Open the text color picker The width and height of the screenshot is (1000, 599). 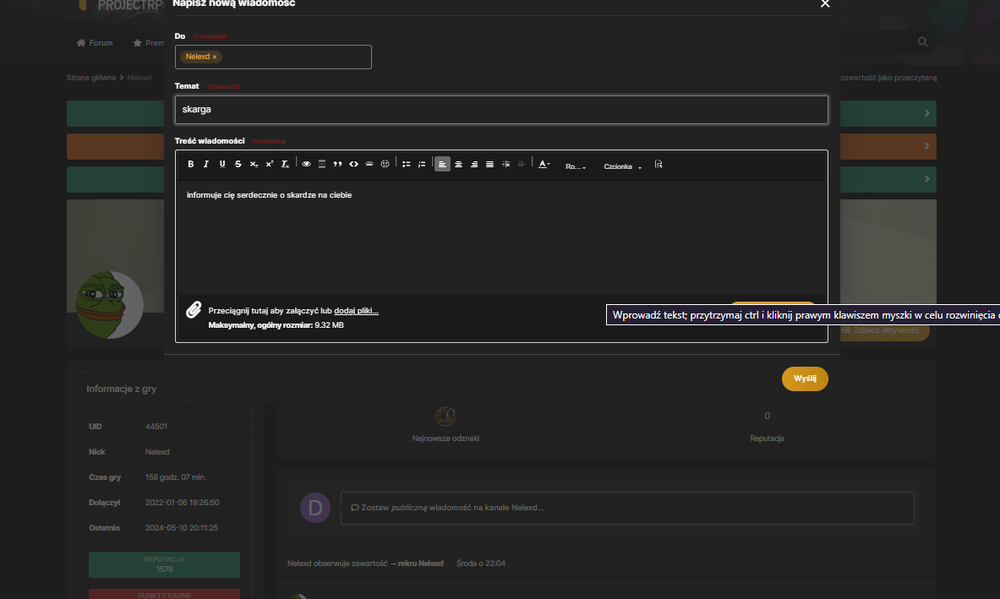click(x=543, y=165)
